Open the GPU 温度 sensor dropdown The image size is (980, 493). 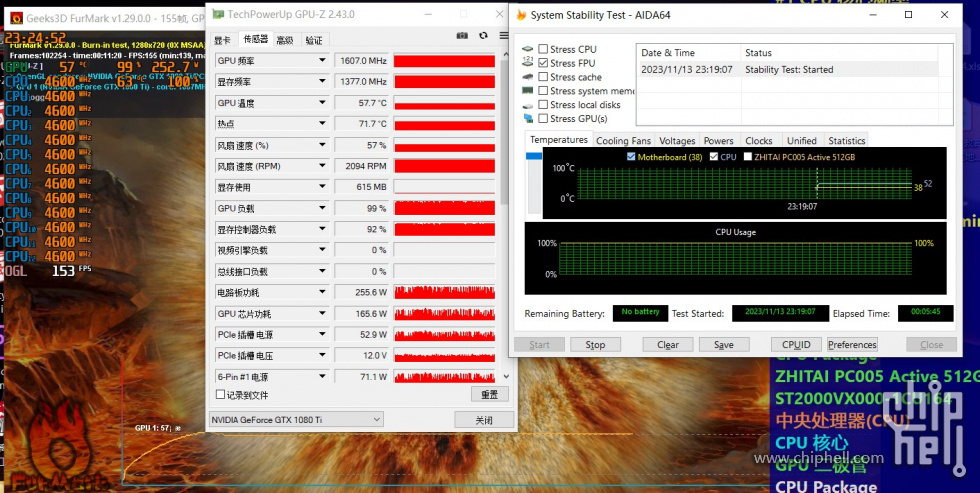[322, 103]
